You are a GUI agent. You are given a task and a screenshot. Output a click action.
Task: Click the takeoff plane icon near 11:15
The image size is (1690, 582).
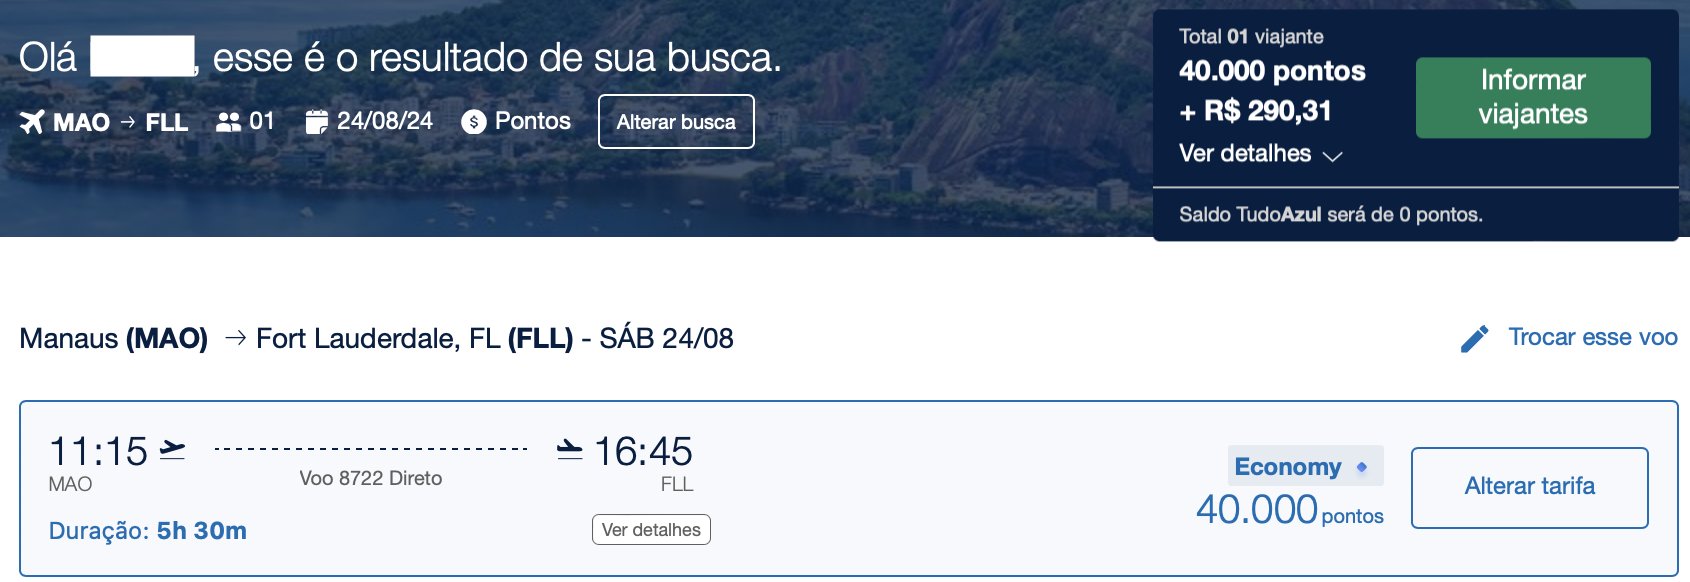[172, 450]
